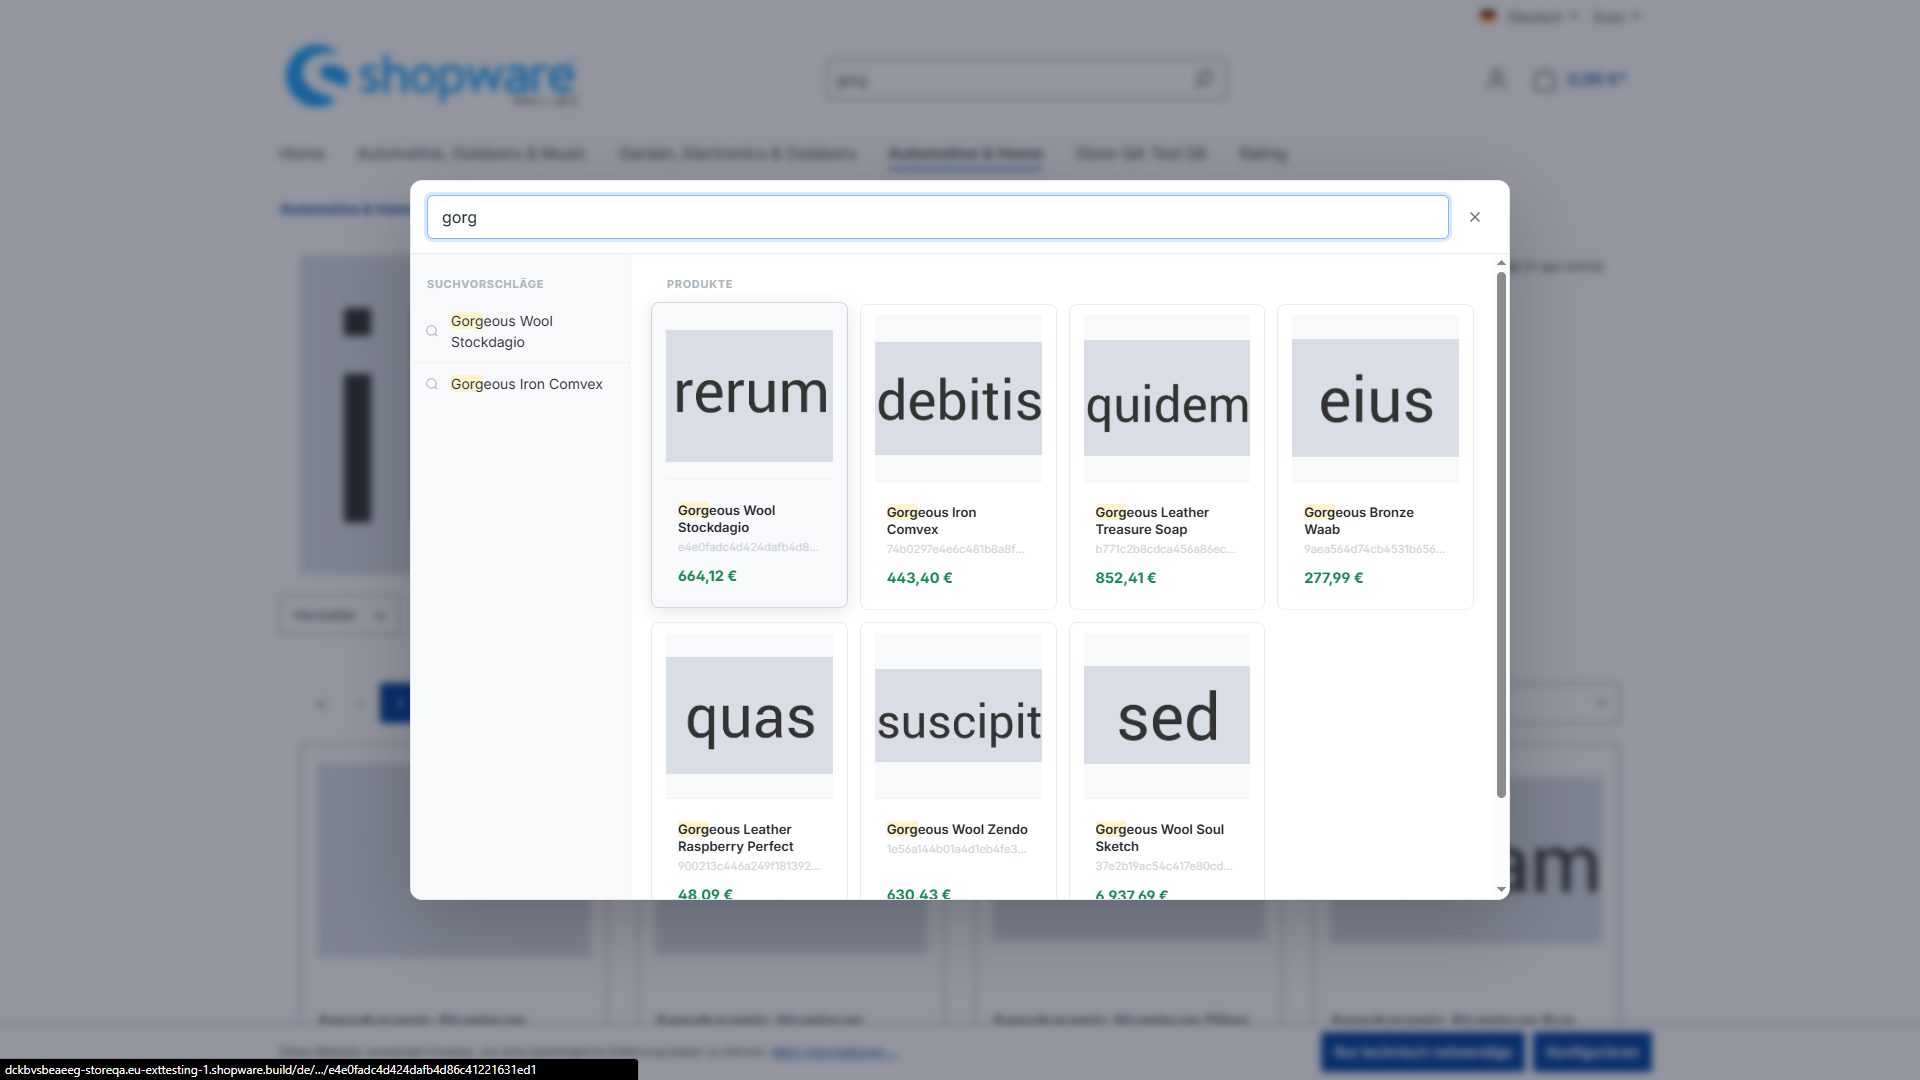The image size is (1920, 1080).
Task: Select the sed product image
Action: click(x=1167, y=715)
